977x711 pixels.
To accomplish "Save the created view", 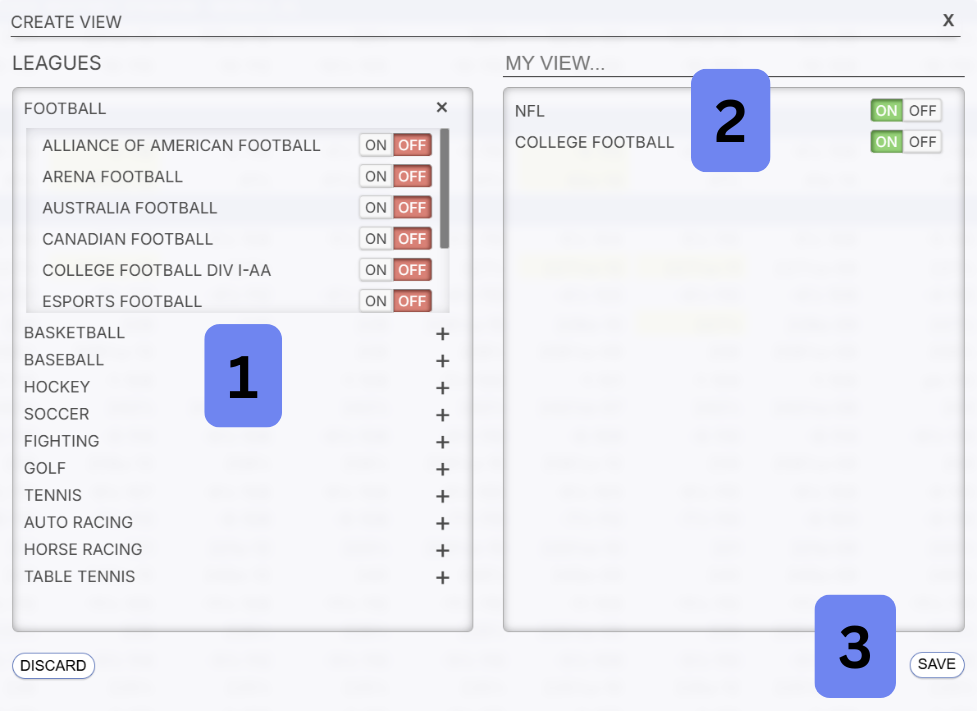I will point(936,664).
